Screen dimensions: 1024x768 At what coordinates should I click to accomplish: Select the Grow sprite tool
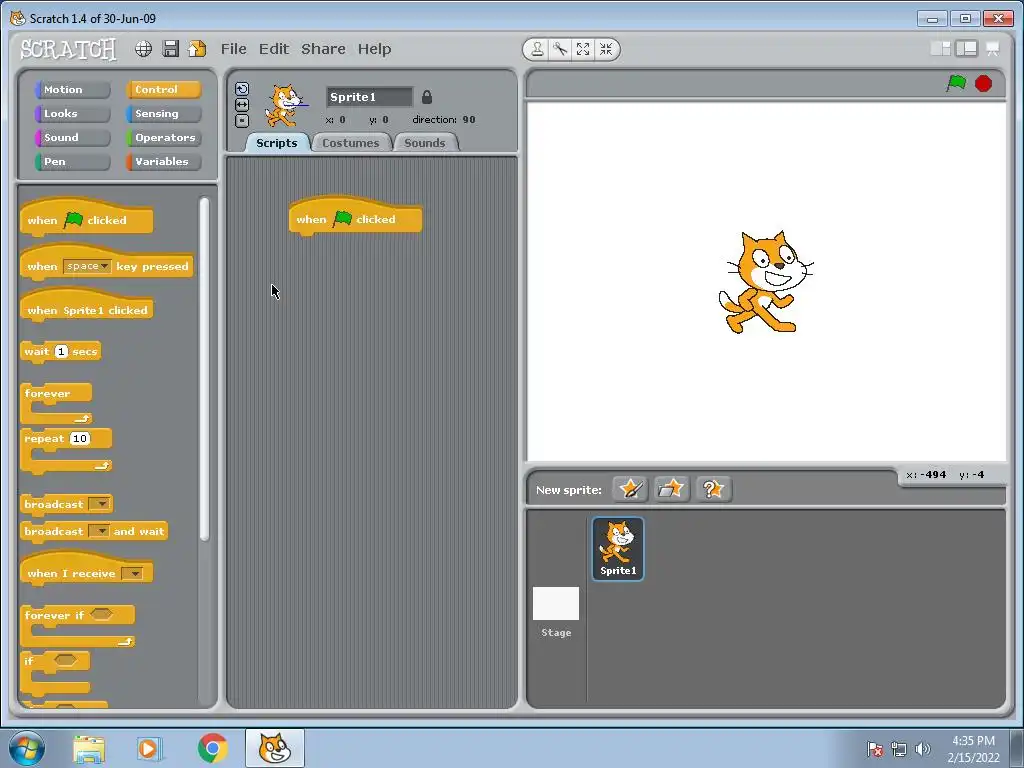point(583,49)
